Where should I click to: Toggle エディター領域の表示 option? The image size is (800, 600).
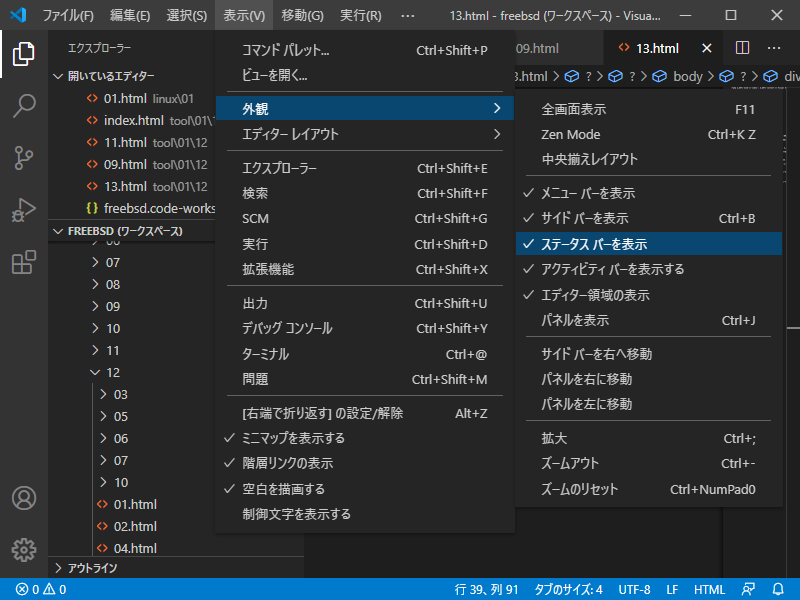(648, 295)
